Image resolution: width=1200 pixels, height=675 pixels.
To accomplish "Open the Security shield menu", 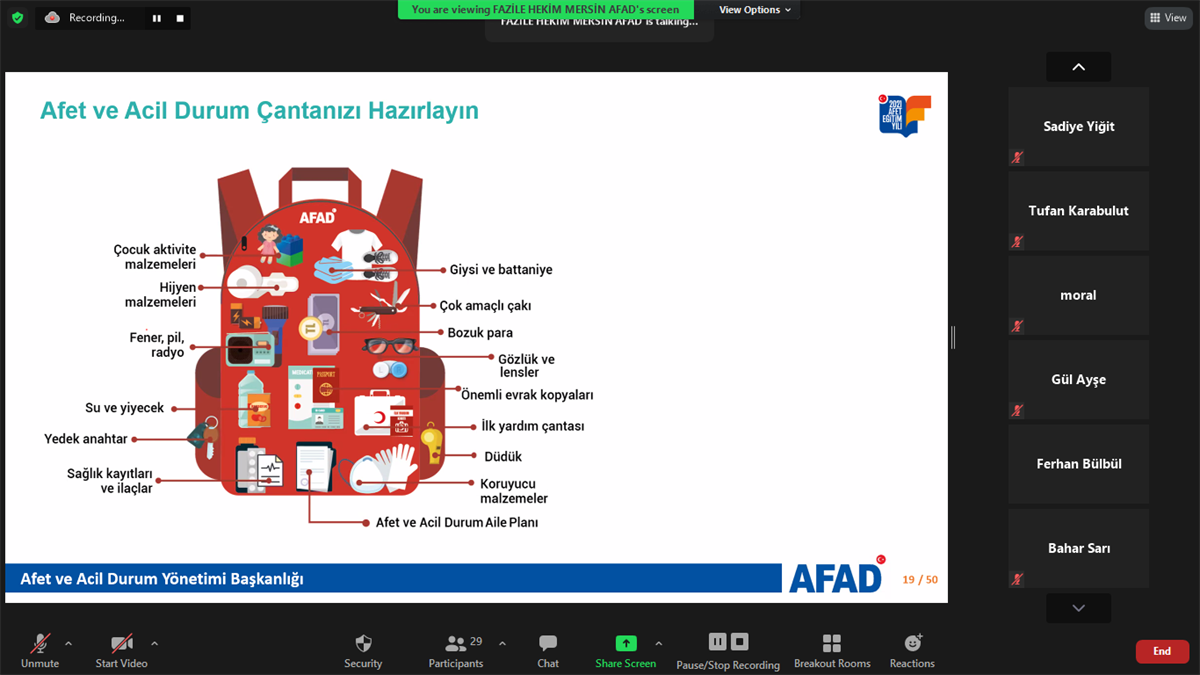I will [x=363, y=650].
